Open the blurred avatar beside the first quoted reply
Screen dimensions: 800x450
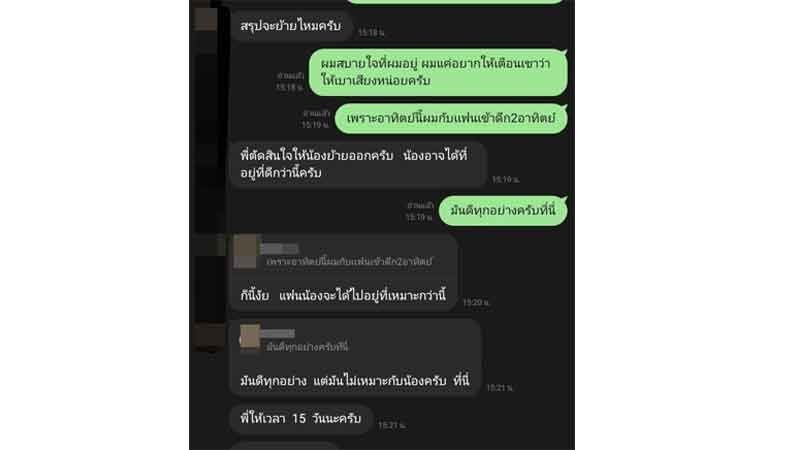209,245
